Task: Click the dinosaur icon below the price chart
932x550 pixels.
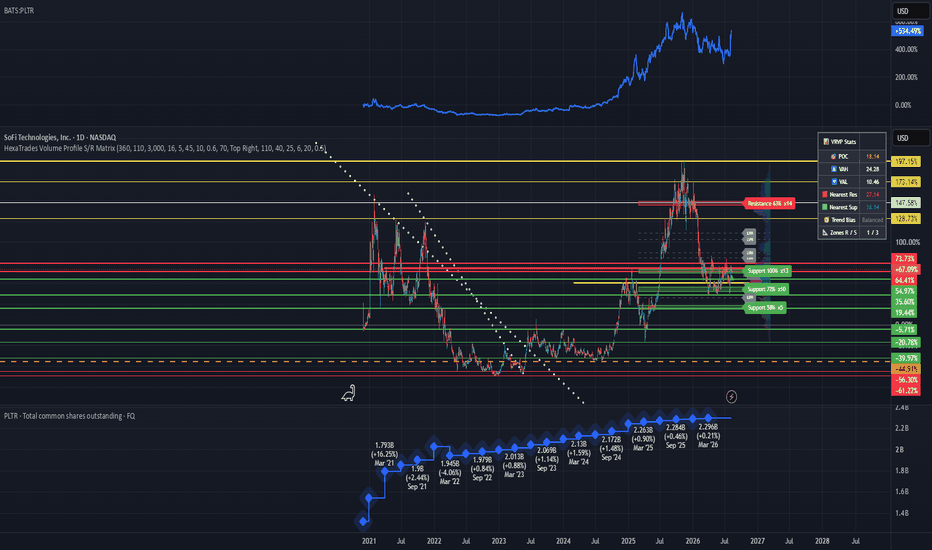Action: point(348,393)
